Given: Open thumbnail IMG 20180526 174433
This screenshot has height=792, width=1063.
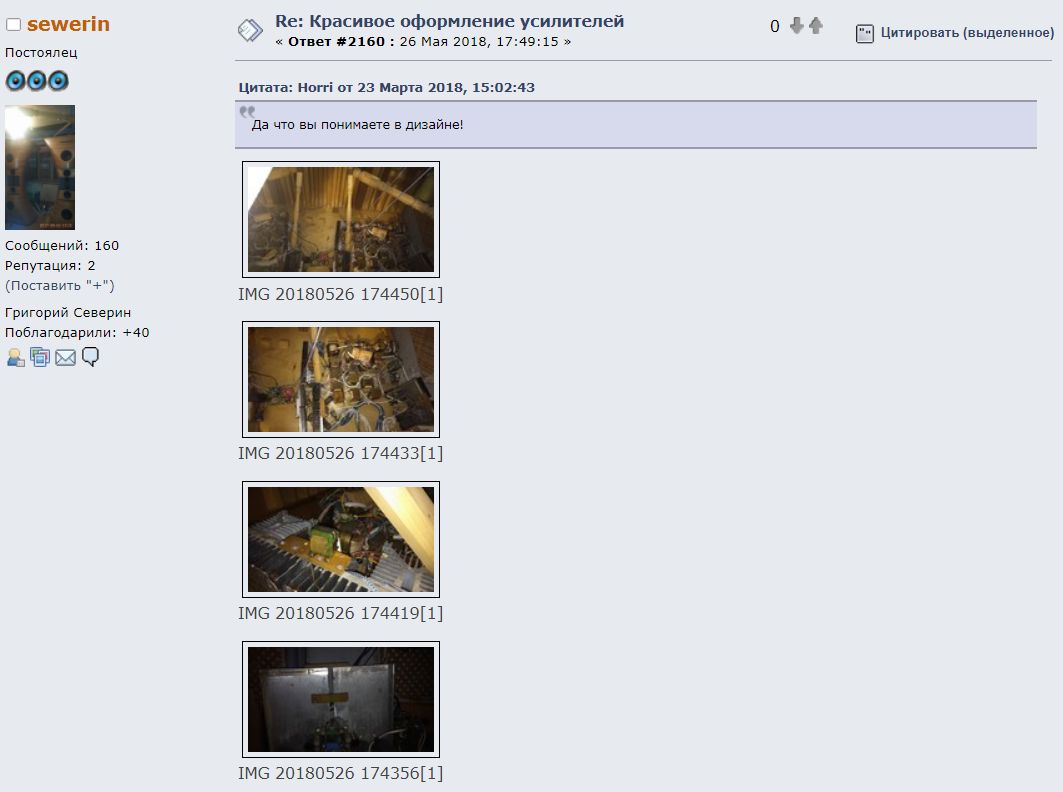Looking at the screenshot, I should point(341,380).
